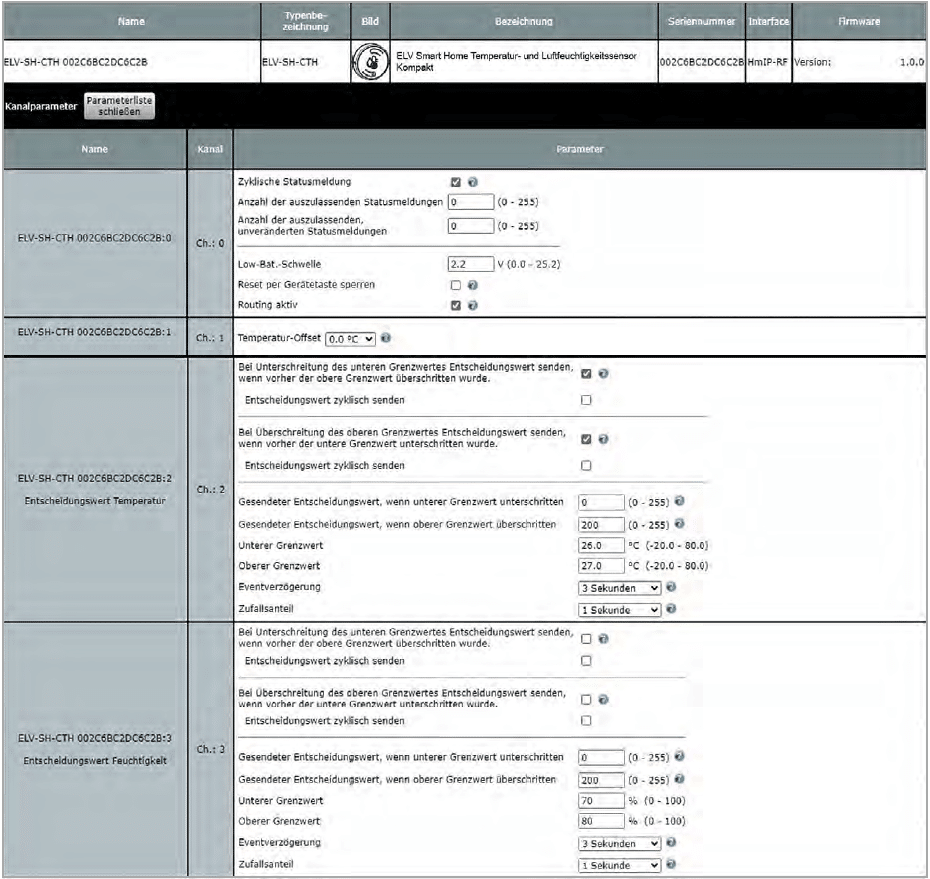
Task: Open help for Ch. 2 Unterschreitung checkbox
Action: coord(603,373)
